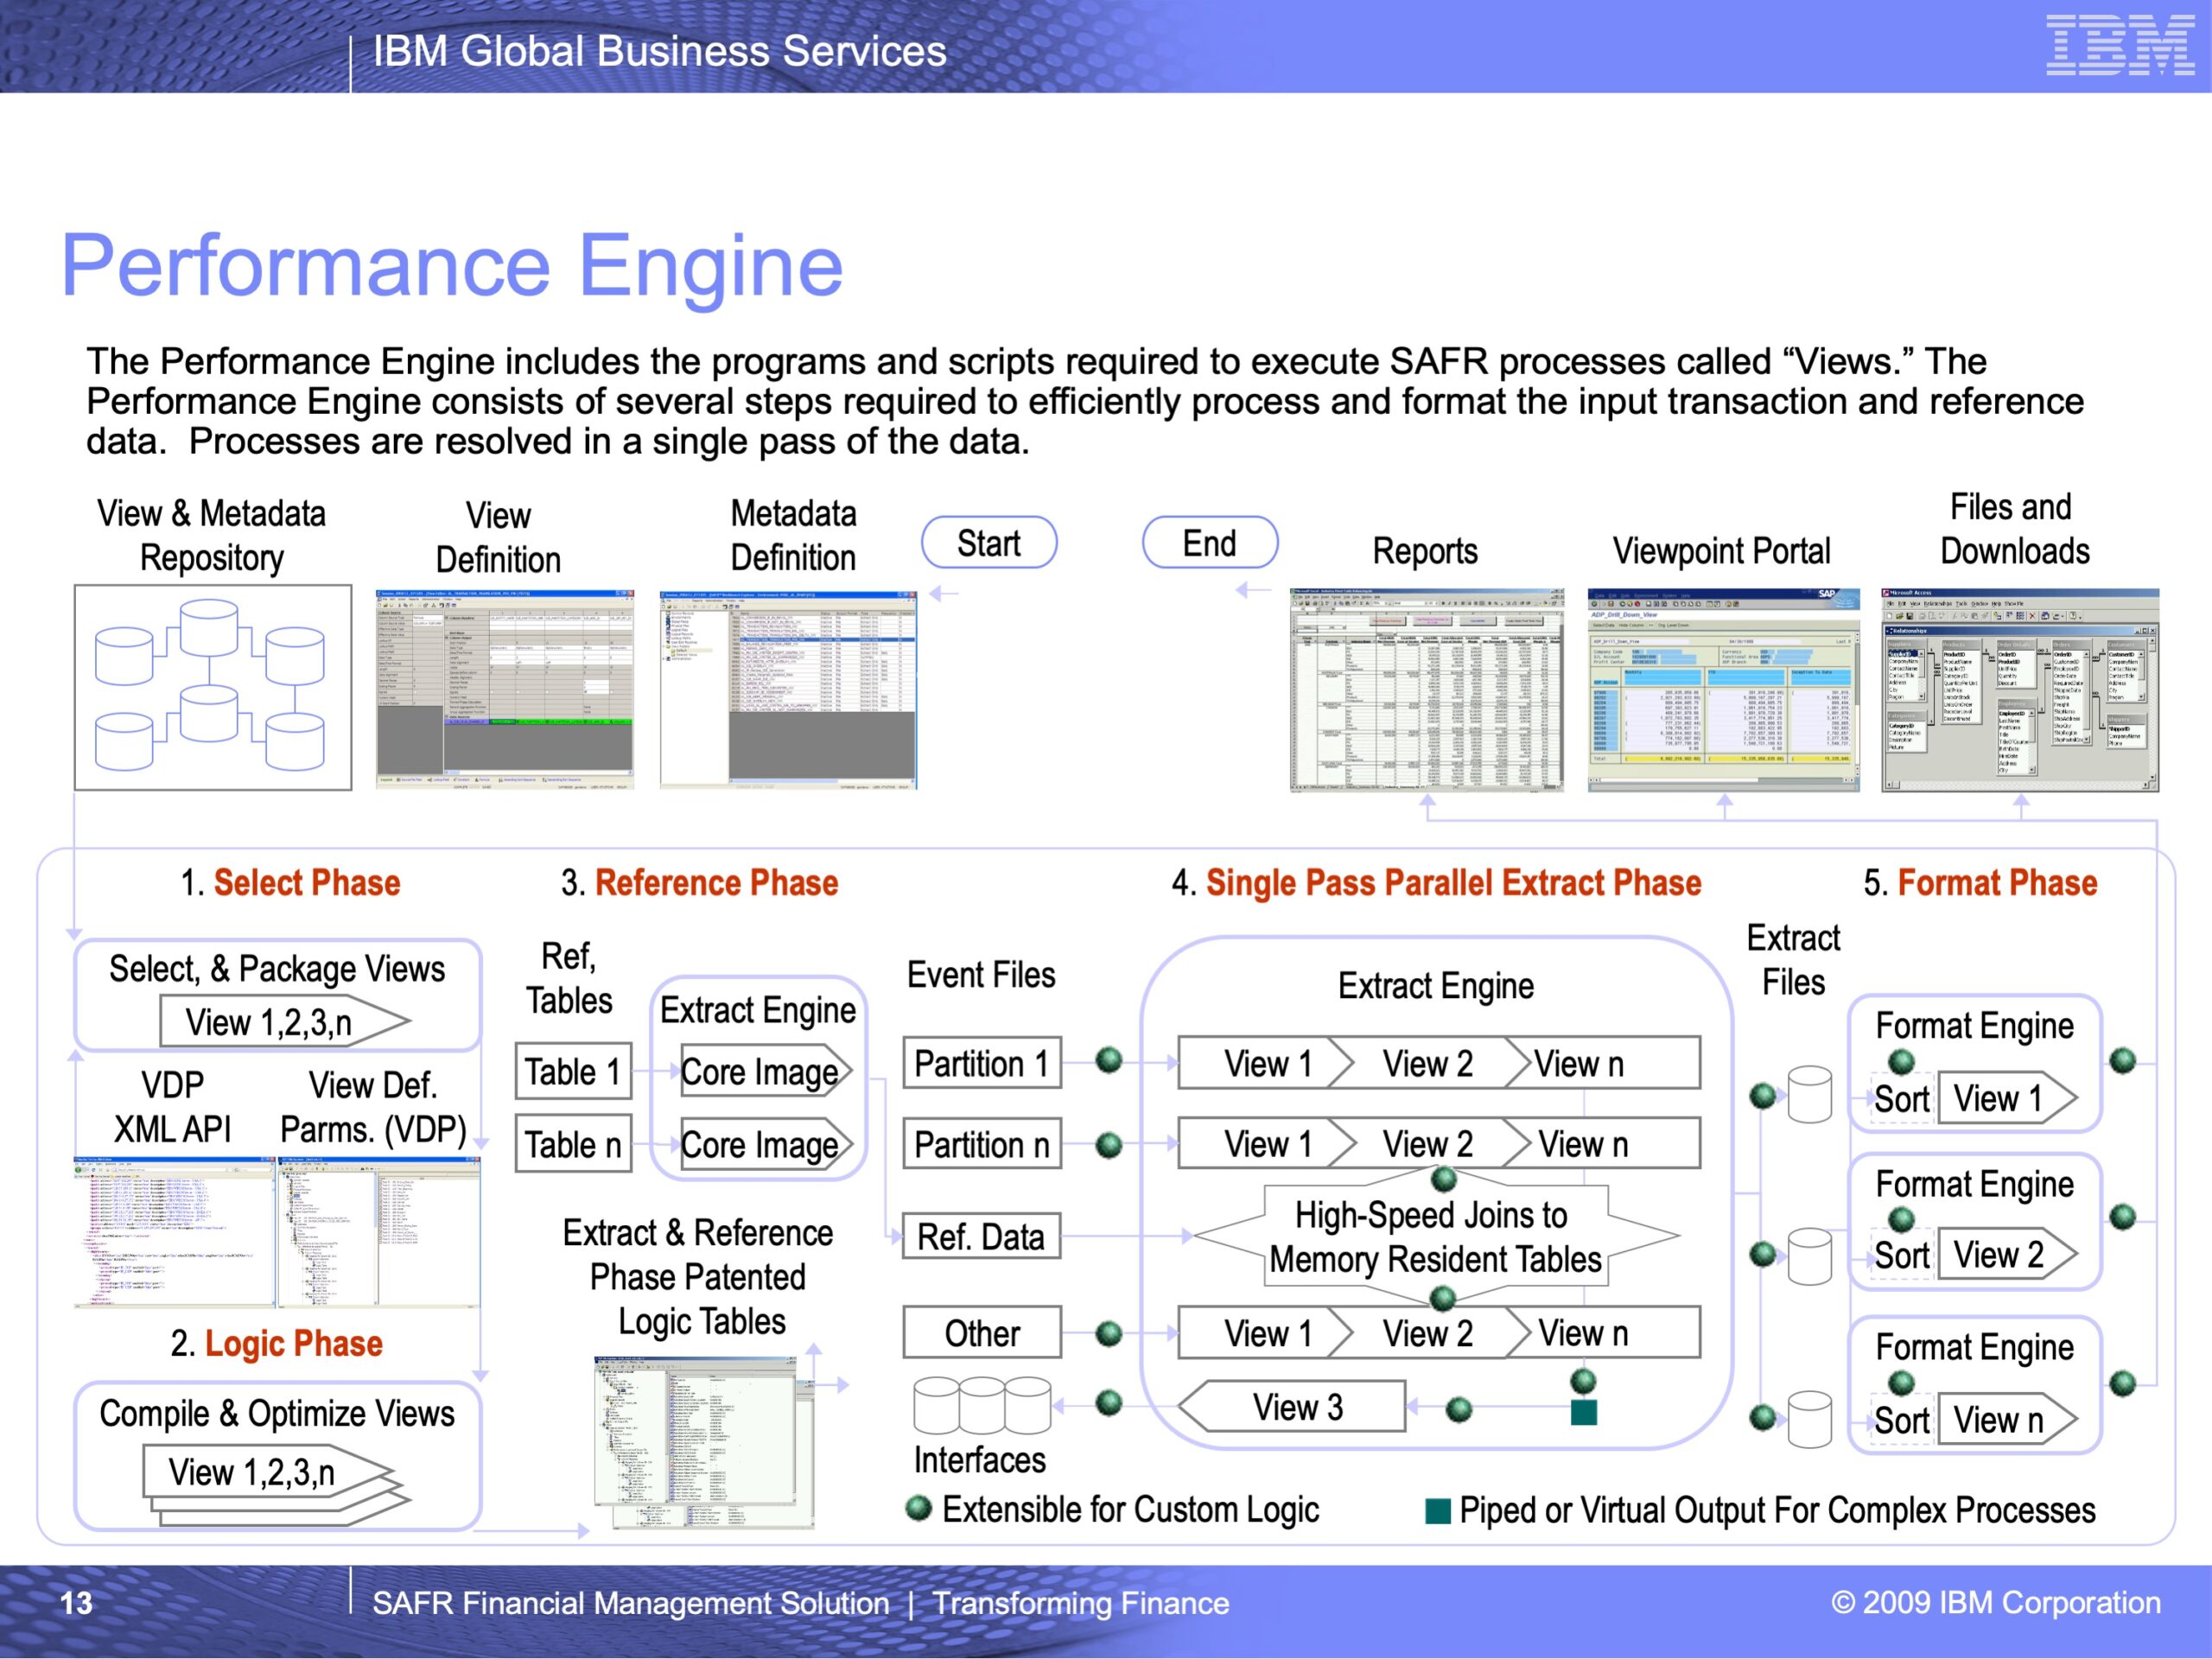Click green sphere next to Partition n
The image size is (2212, 1659).
[x=1109, y=1145]
